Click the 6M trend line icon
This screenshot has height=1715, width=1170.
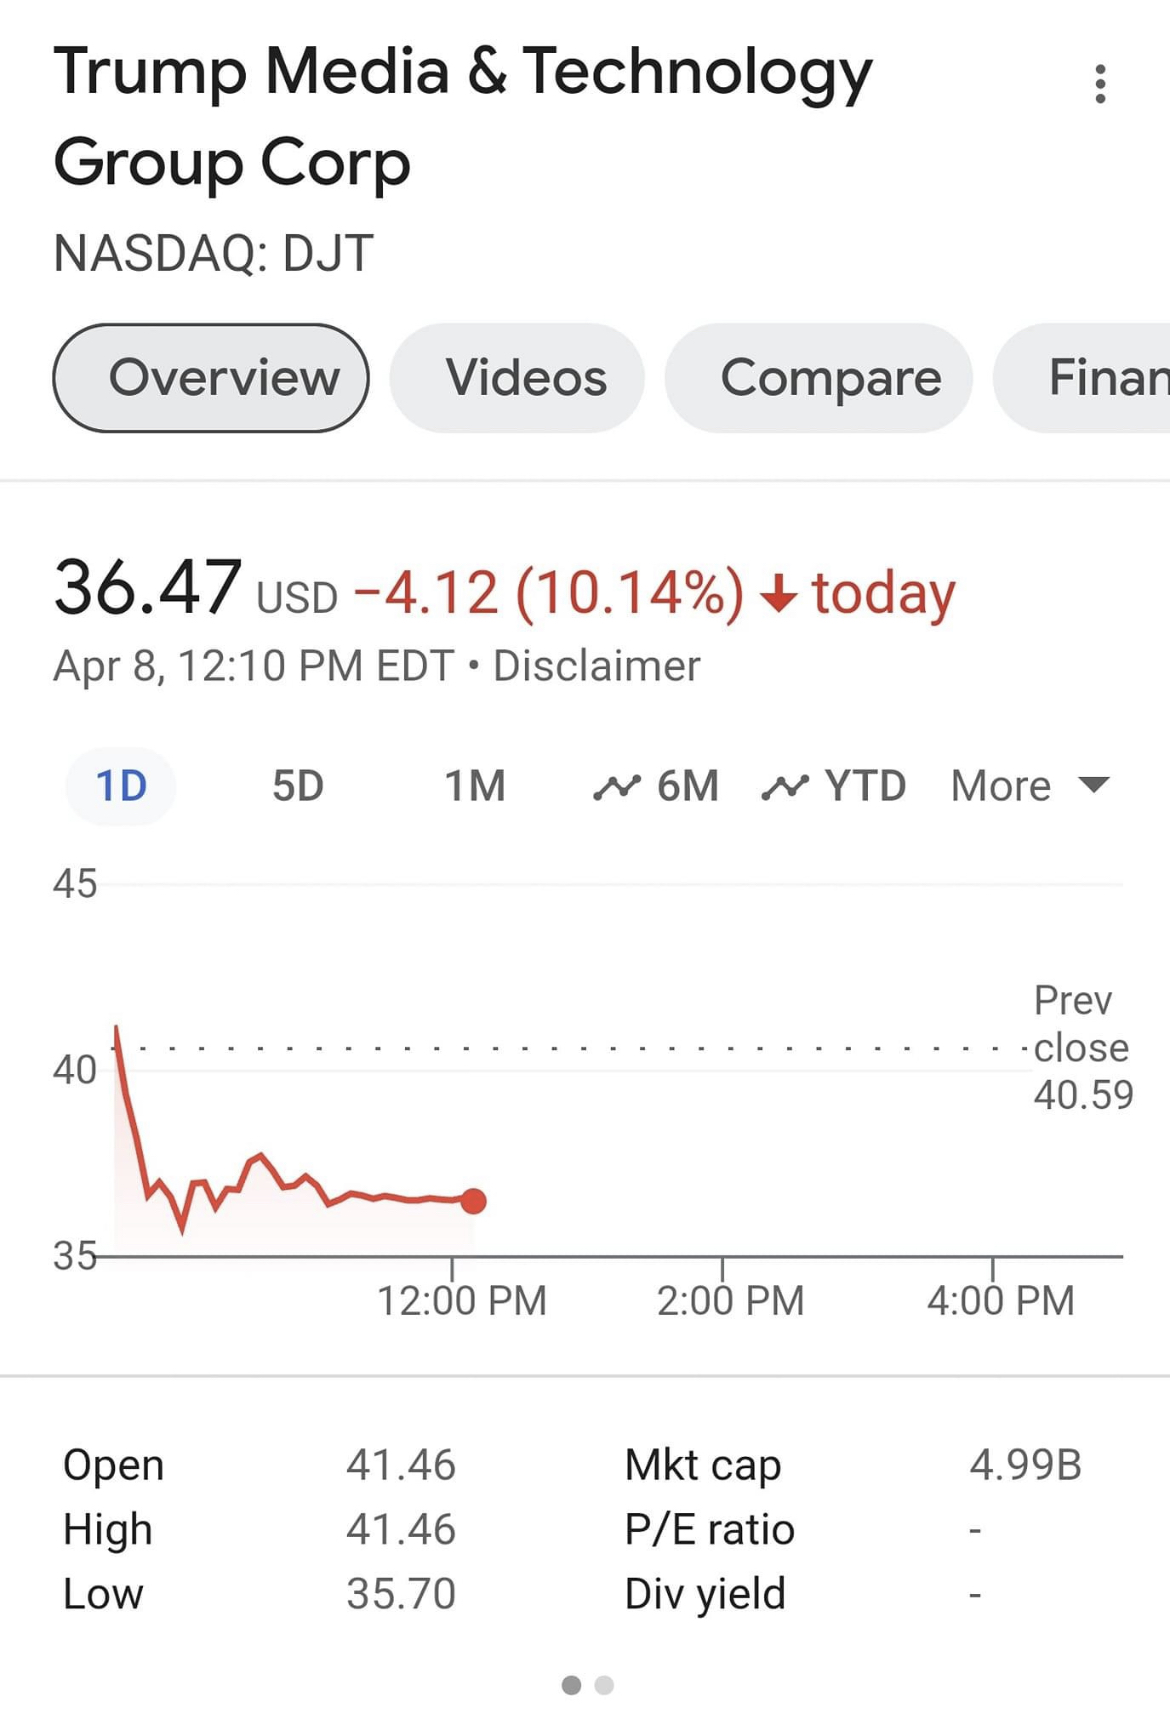click(616, 787)
